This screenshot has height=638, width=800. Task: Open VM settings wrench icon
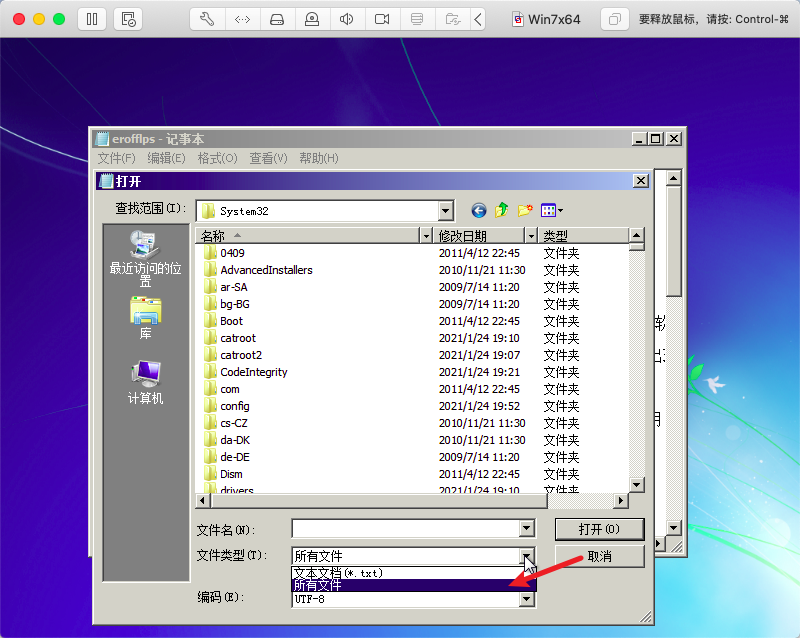coord(207,19)
